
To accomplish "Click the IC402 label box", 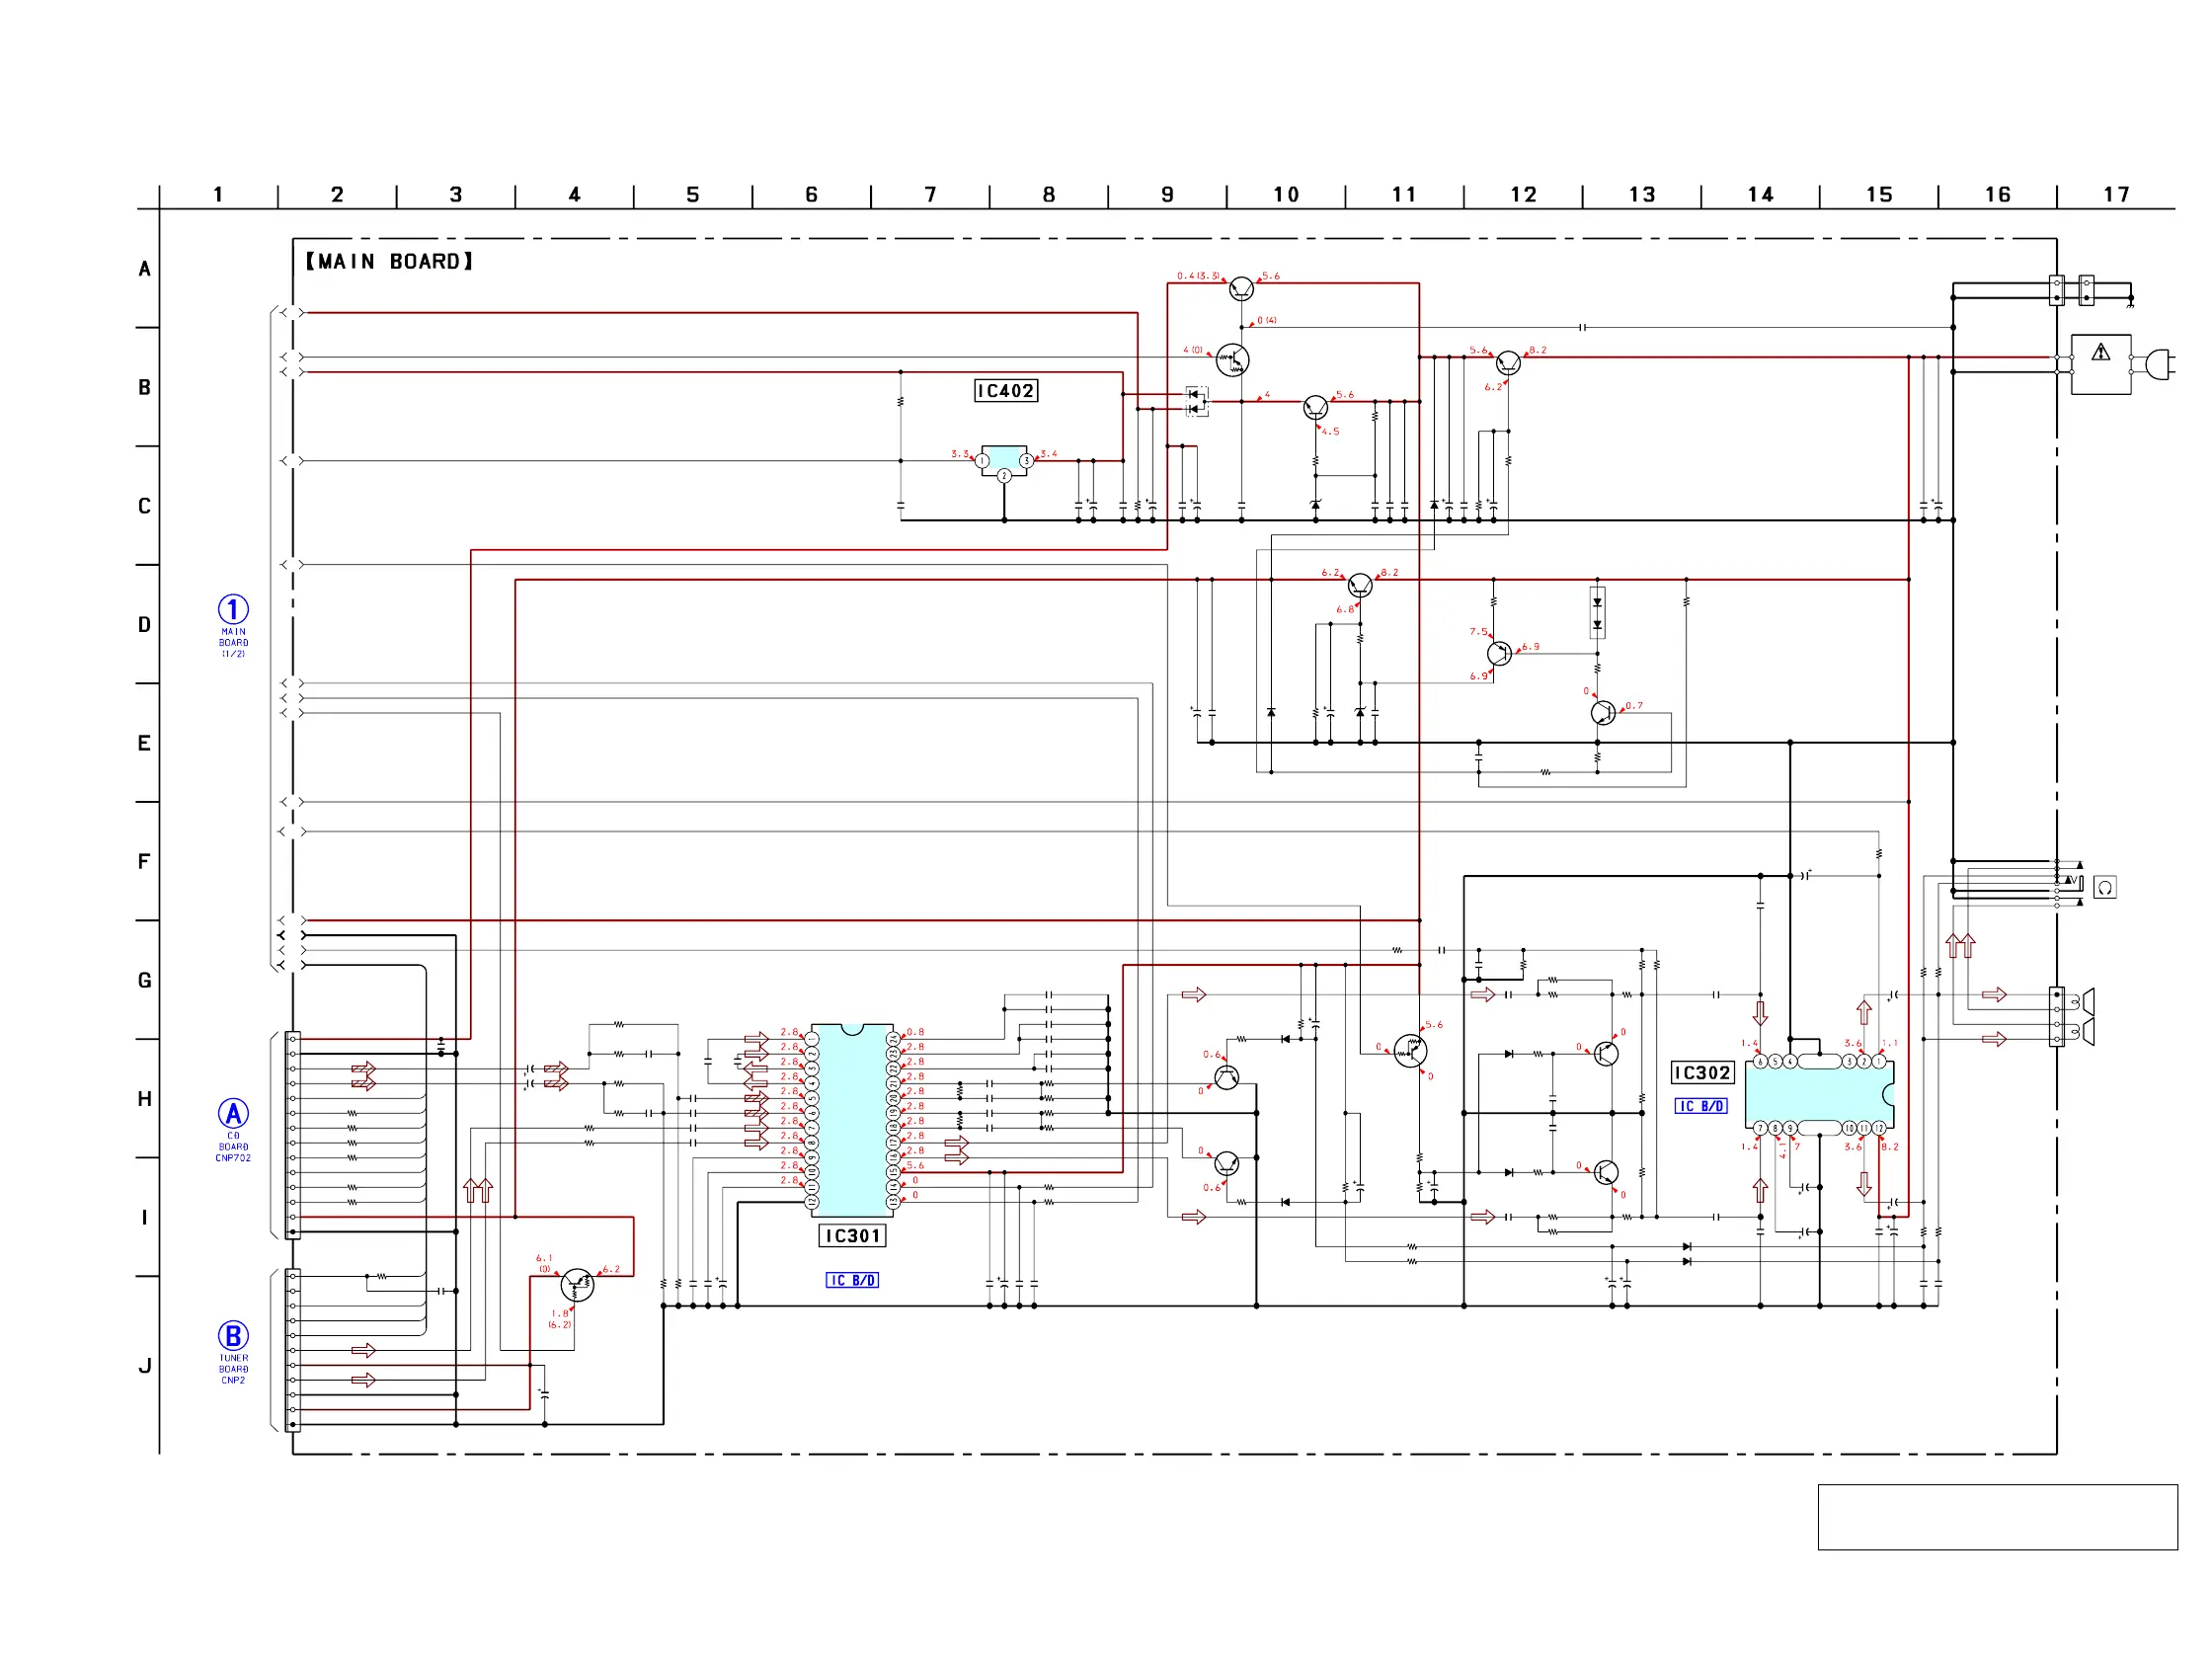I will coord(1005,391).
